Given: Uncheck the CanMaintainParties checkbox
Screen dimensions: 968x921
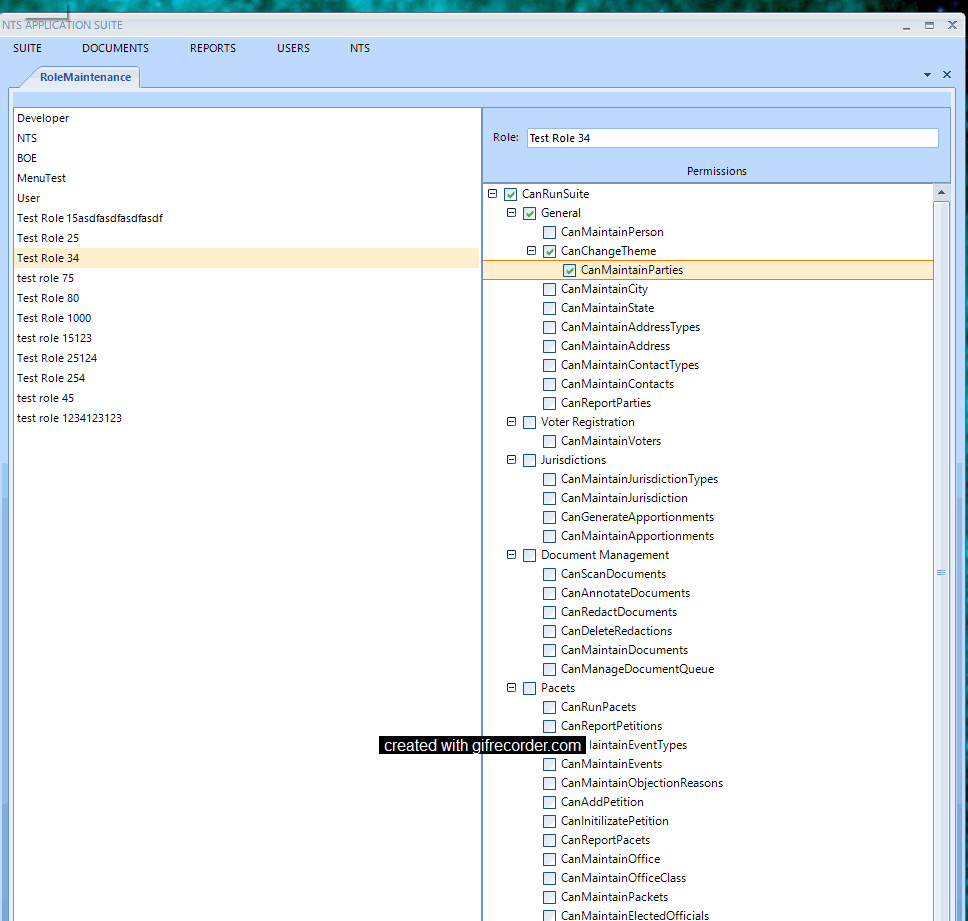Looking at the screenshot, I should tap(569, 270).
